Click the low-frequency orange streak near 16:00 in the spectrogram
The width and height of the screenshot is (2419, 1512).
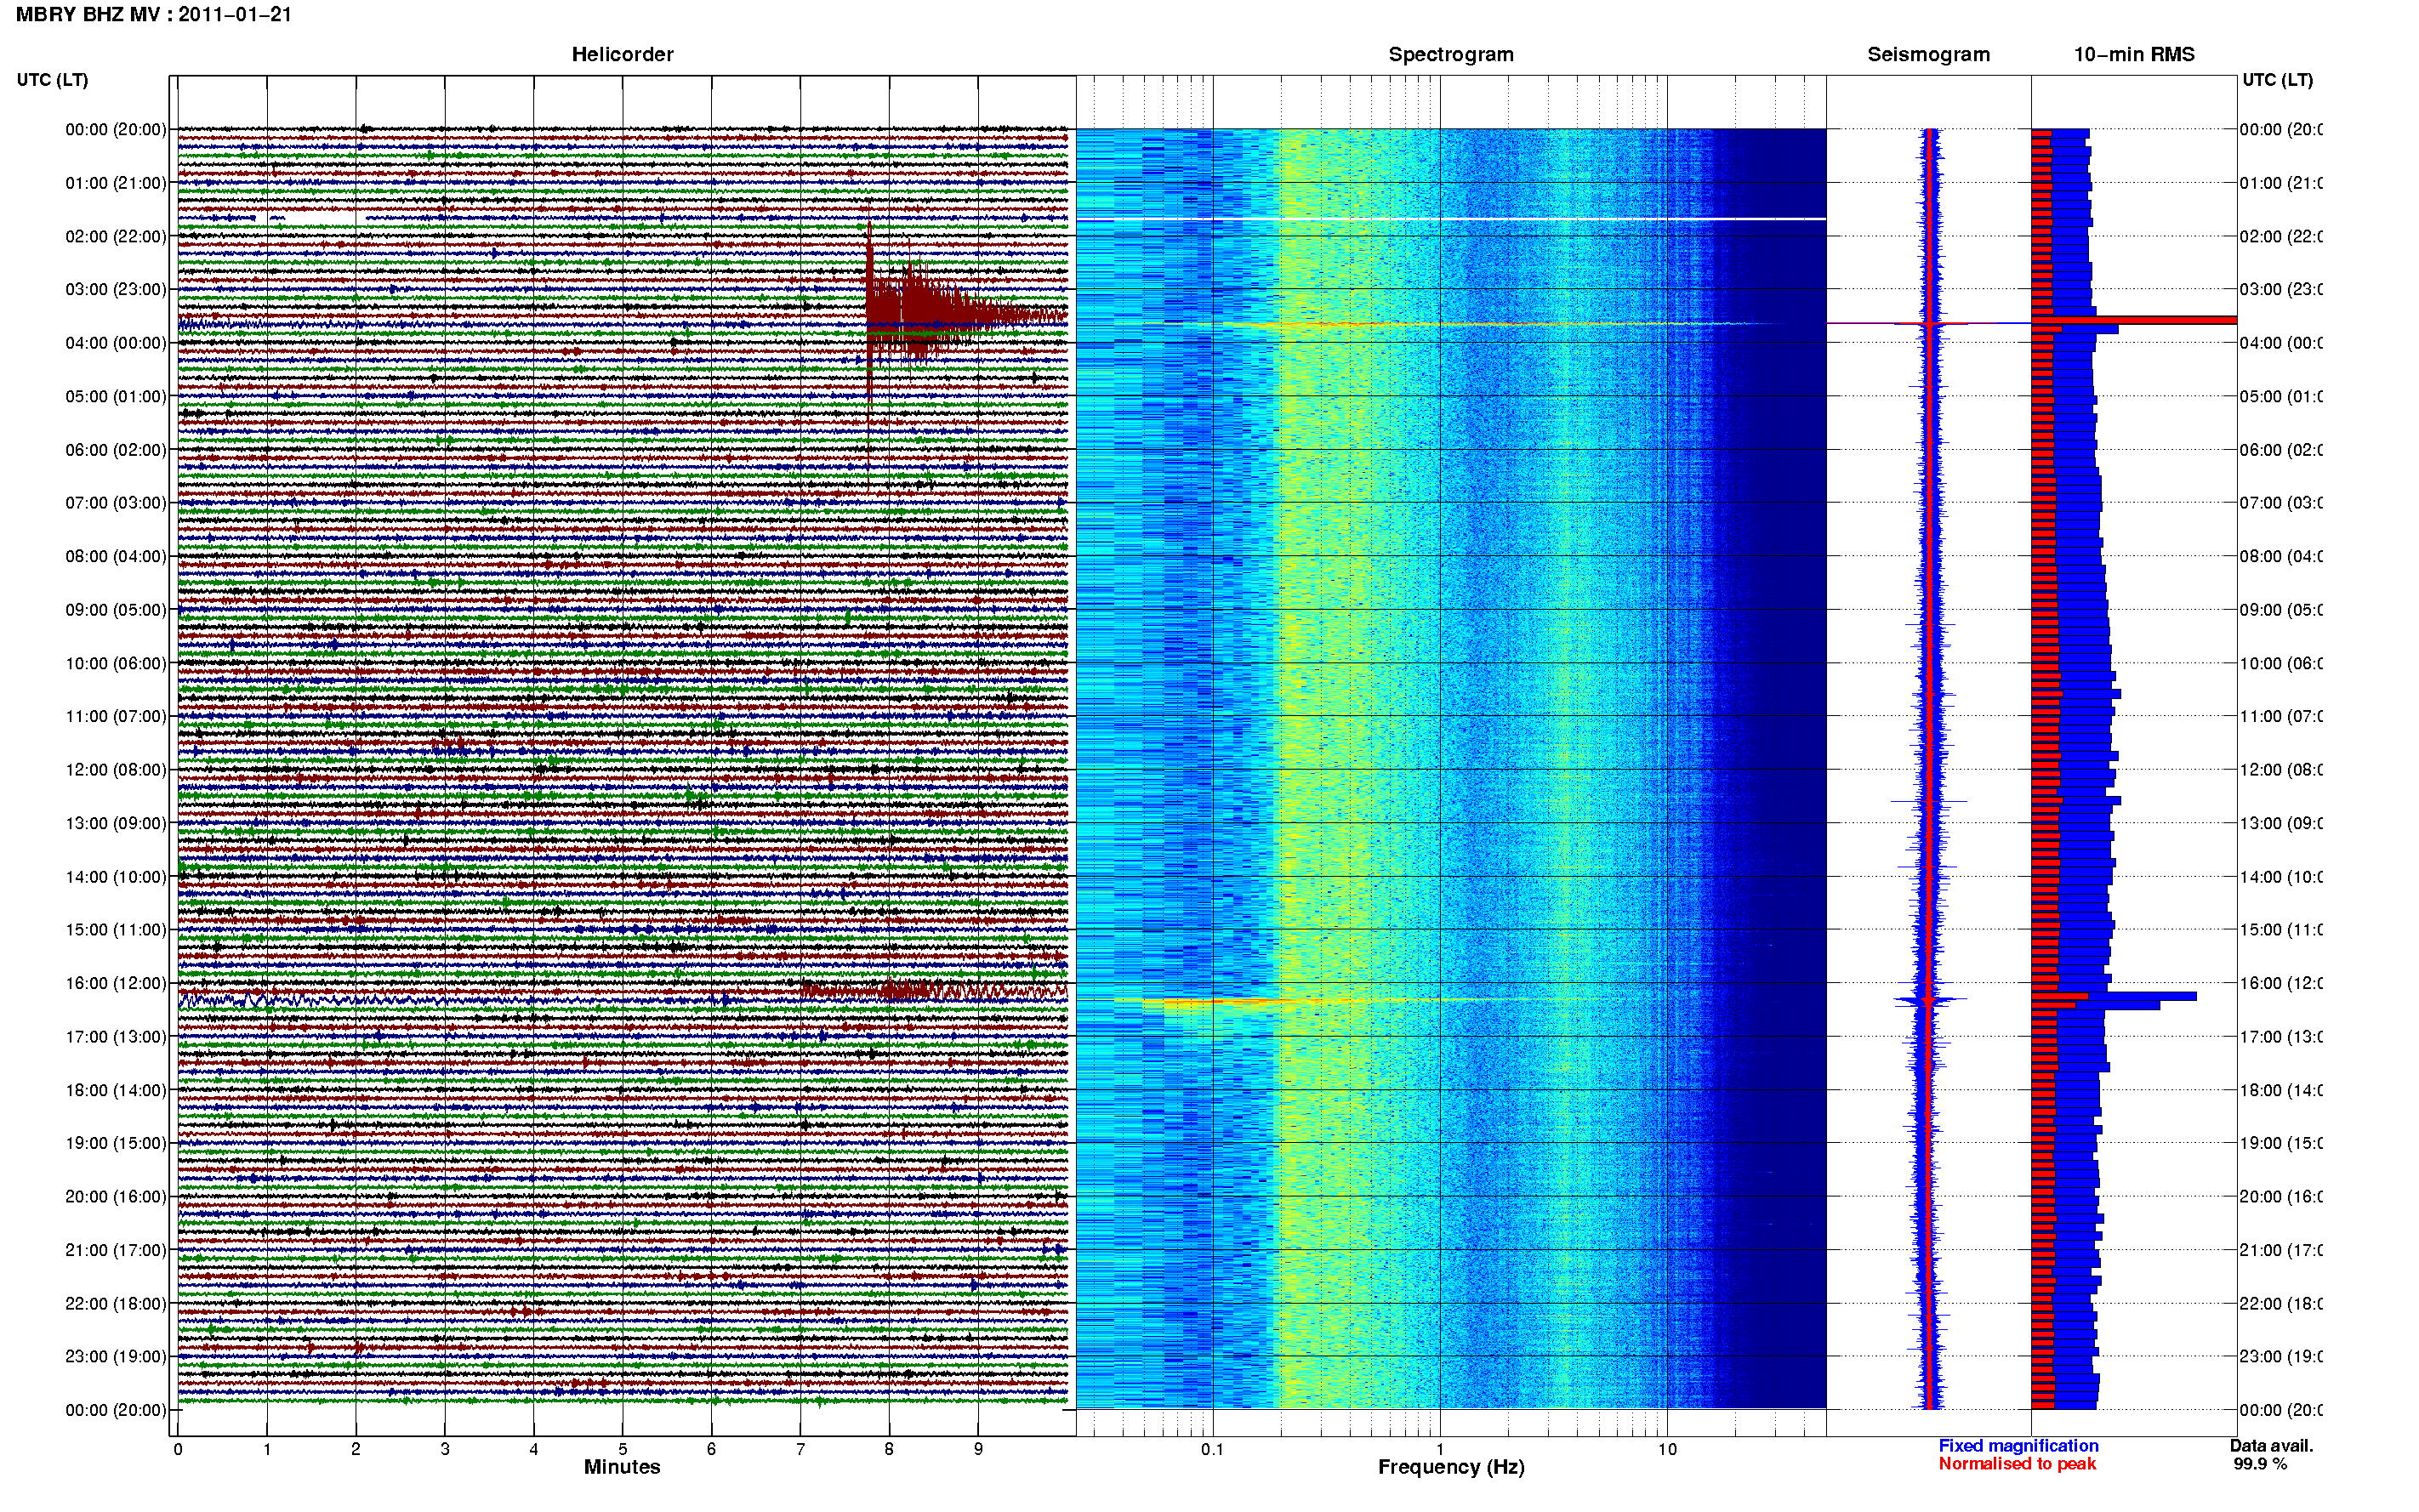pyautogui.click(x=1215, y=1001)
